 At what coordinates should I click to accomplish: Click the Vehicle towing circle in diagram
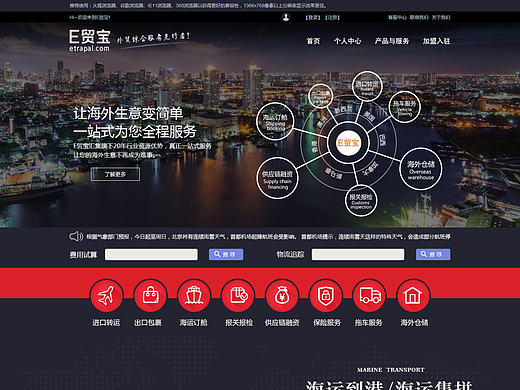pos(404,107)
